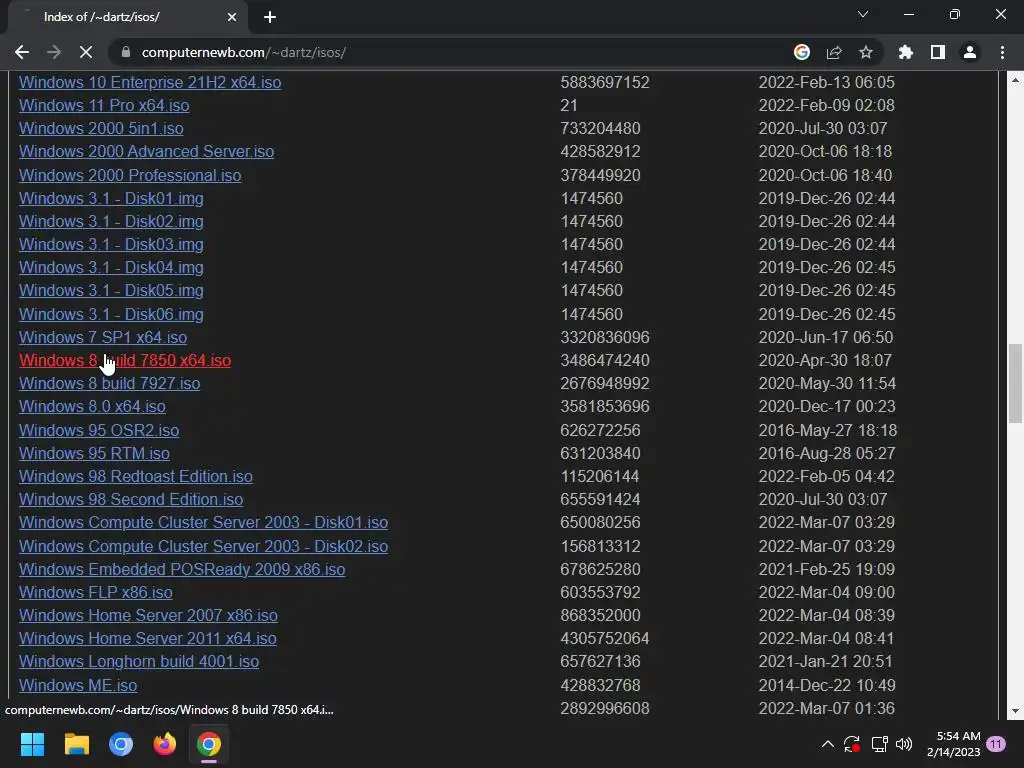The width and height of the screenshot is (1024, 768).
Task: Click Windows 3.1 - Disk05.img link
Action: [x=111, y=291]
